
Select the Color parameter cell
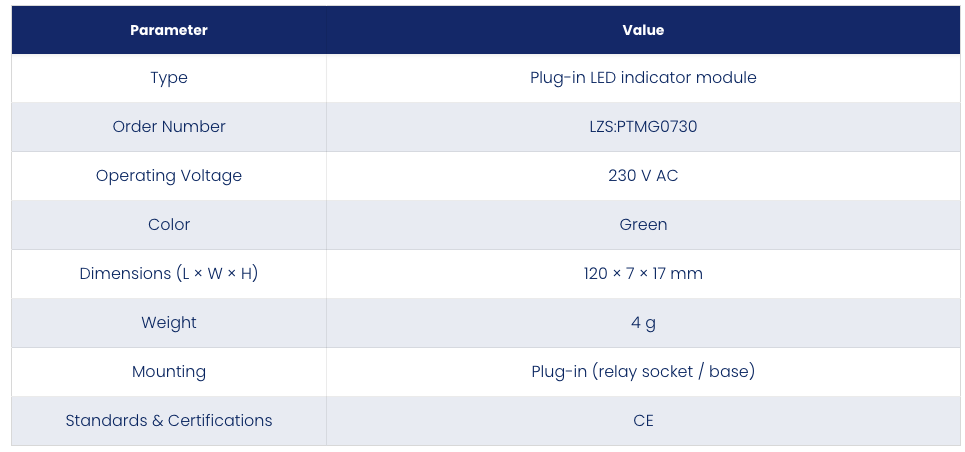coord(169,225)
